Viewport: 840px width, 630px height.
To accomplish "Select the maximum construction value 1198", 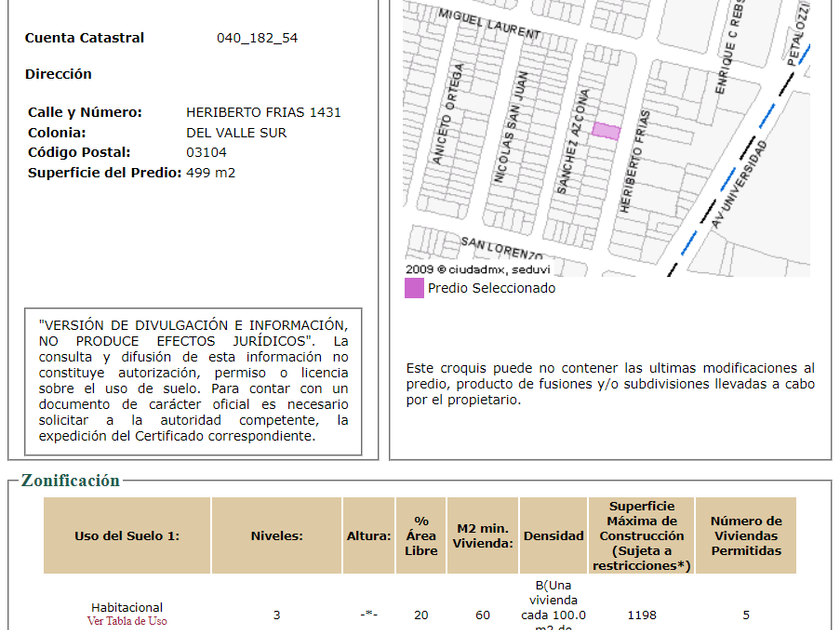I will pos(642,615).
